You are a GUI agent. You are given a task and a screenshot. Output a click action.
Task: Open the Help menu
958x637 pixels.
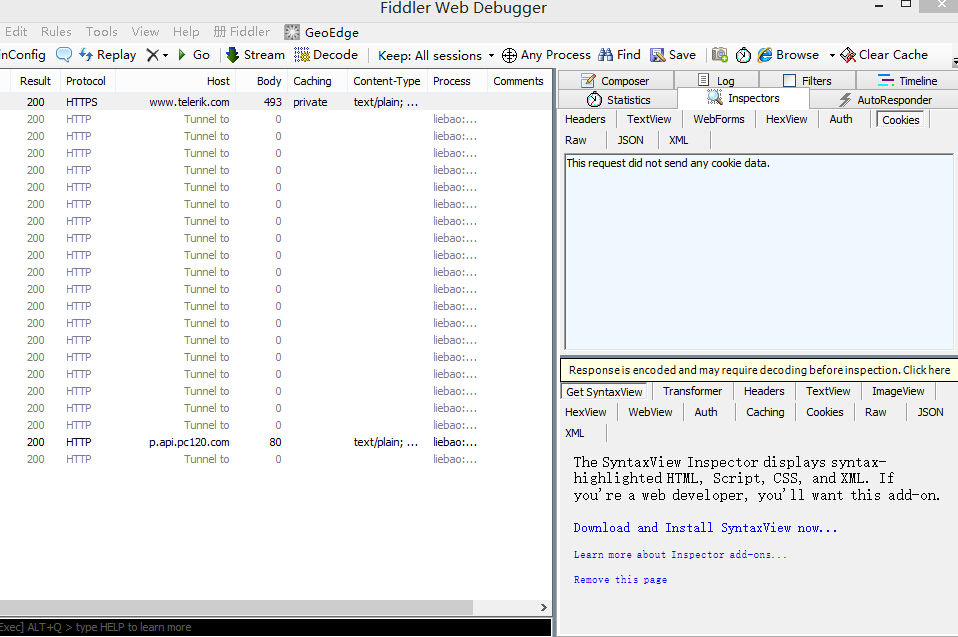pos(186,32)
